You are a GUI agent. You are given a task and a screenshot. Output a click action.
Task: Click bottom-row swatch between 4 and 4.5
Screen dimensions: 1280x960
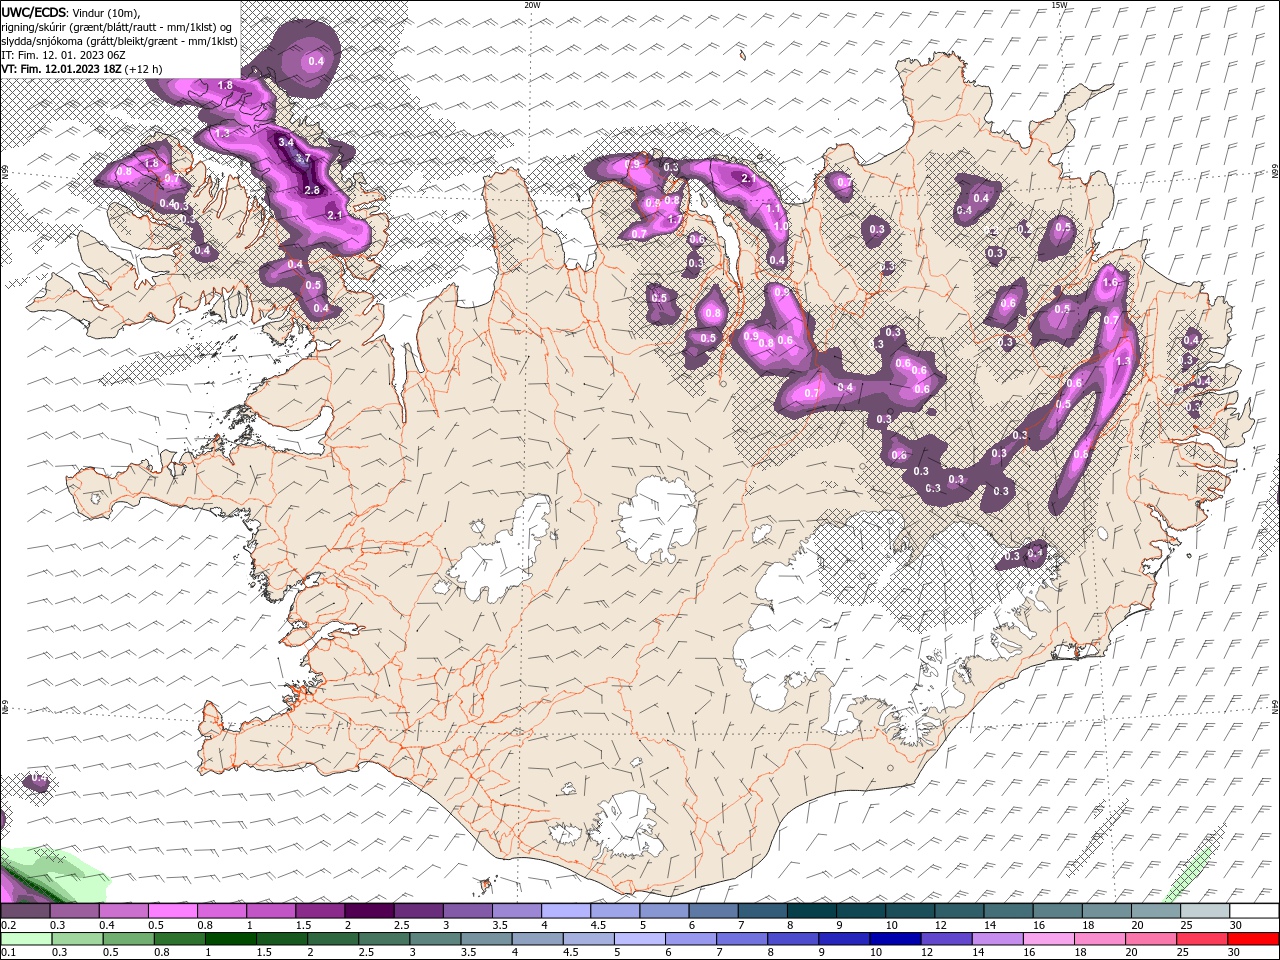537,939
